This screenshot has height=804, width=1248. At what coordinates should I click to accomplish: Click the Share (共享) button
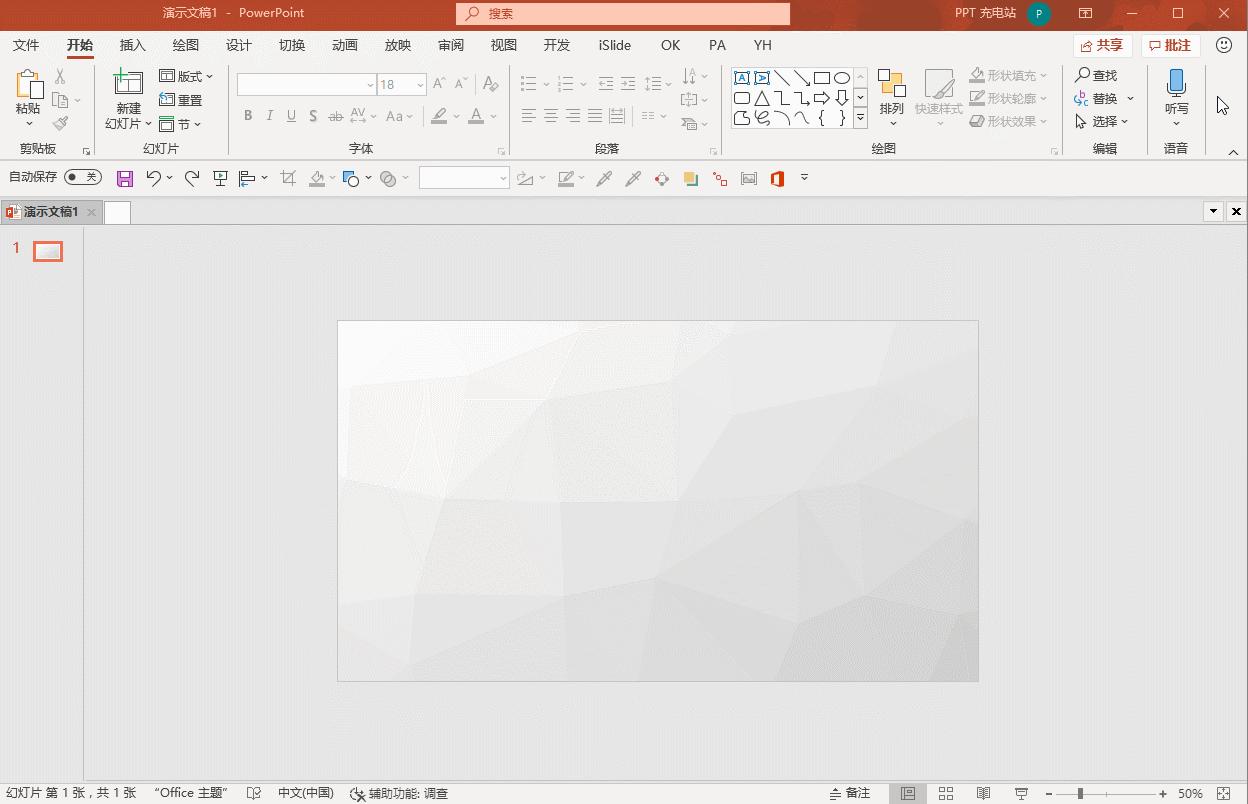pyautogui.click(x=1101, y=45)
